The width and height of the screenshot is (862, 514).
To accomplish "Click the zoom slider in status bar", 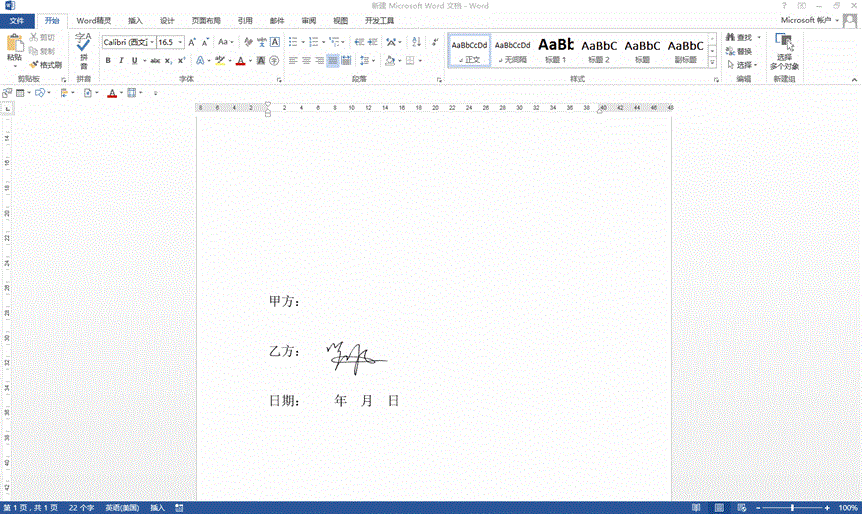I will (792, 508).
